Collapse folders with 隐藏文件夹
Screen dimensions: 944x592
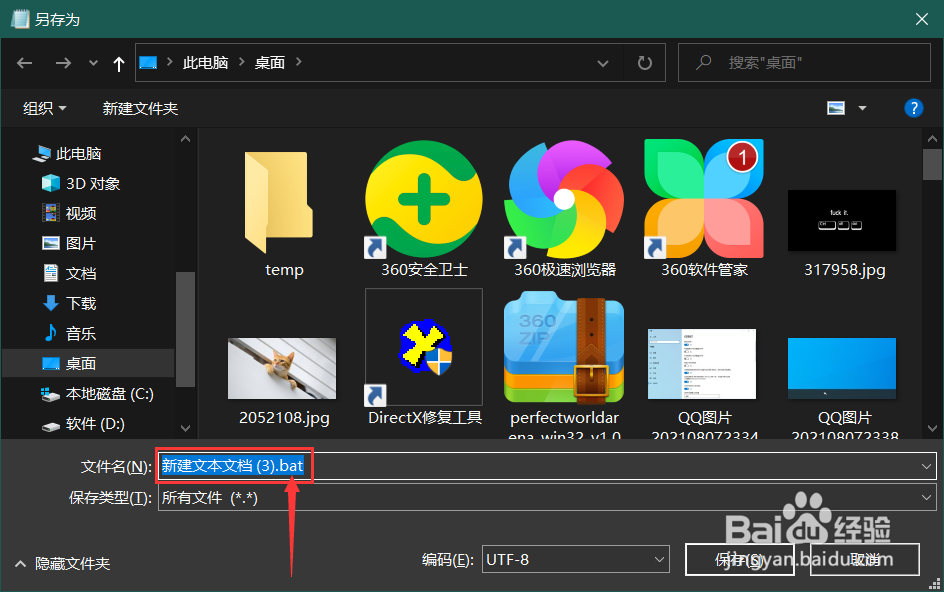pyautogui.click(x=63, y=564)
